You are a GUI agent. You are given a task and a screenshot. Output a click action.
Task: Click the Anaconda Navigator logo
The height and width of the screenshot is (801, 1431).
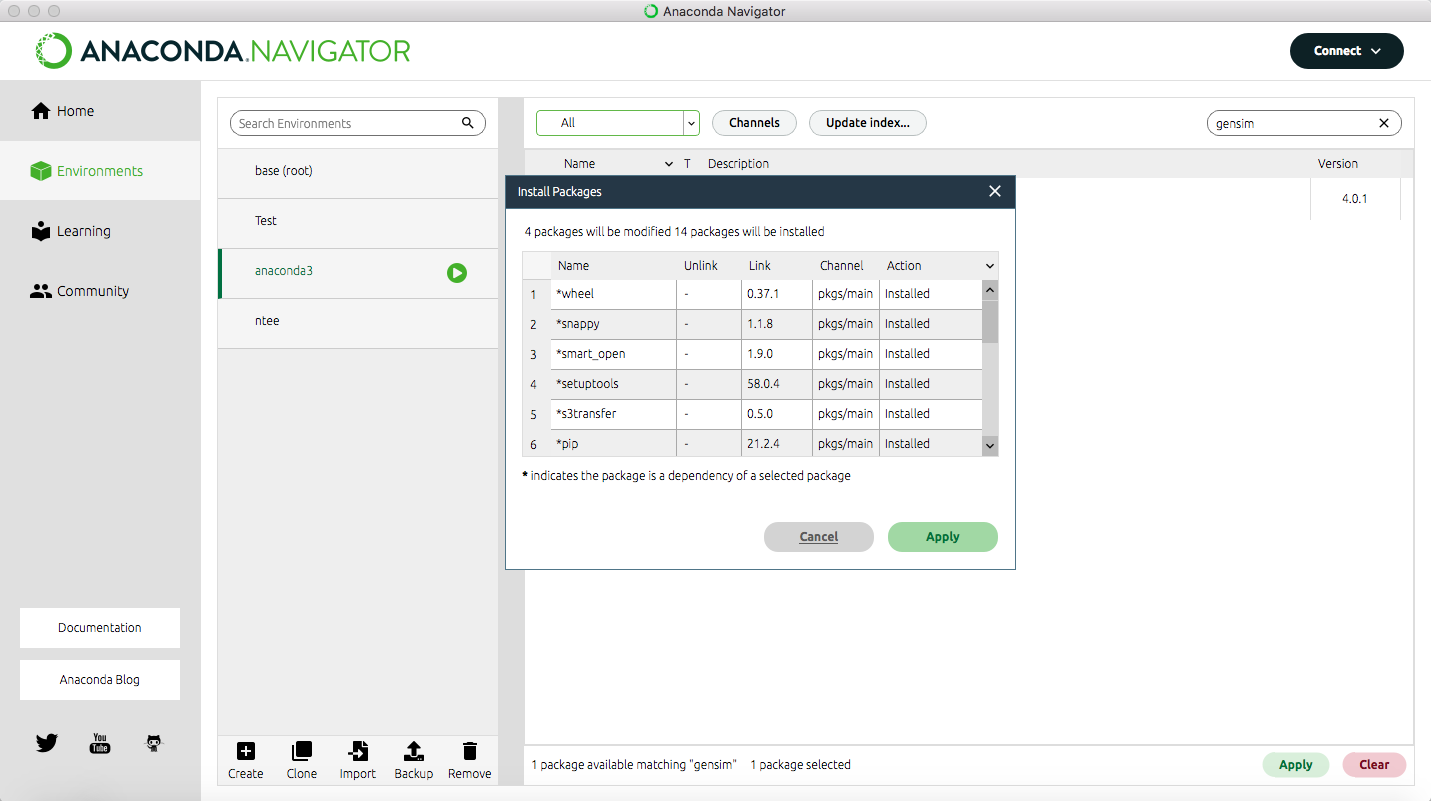pyautogui.click(x=223, y=51)
